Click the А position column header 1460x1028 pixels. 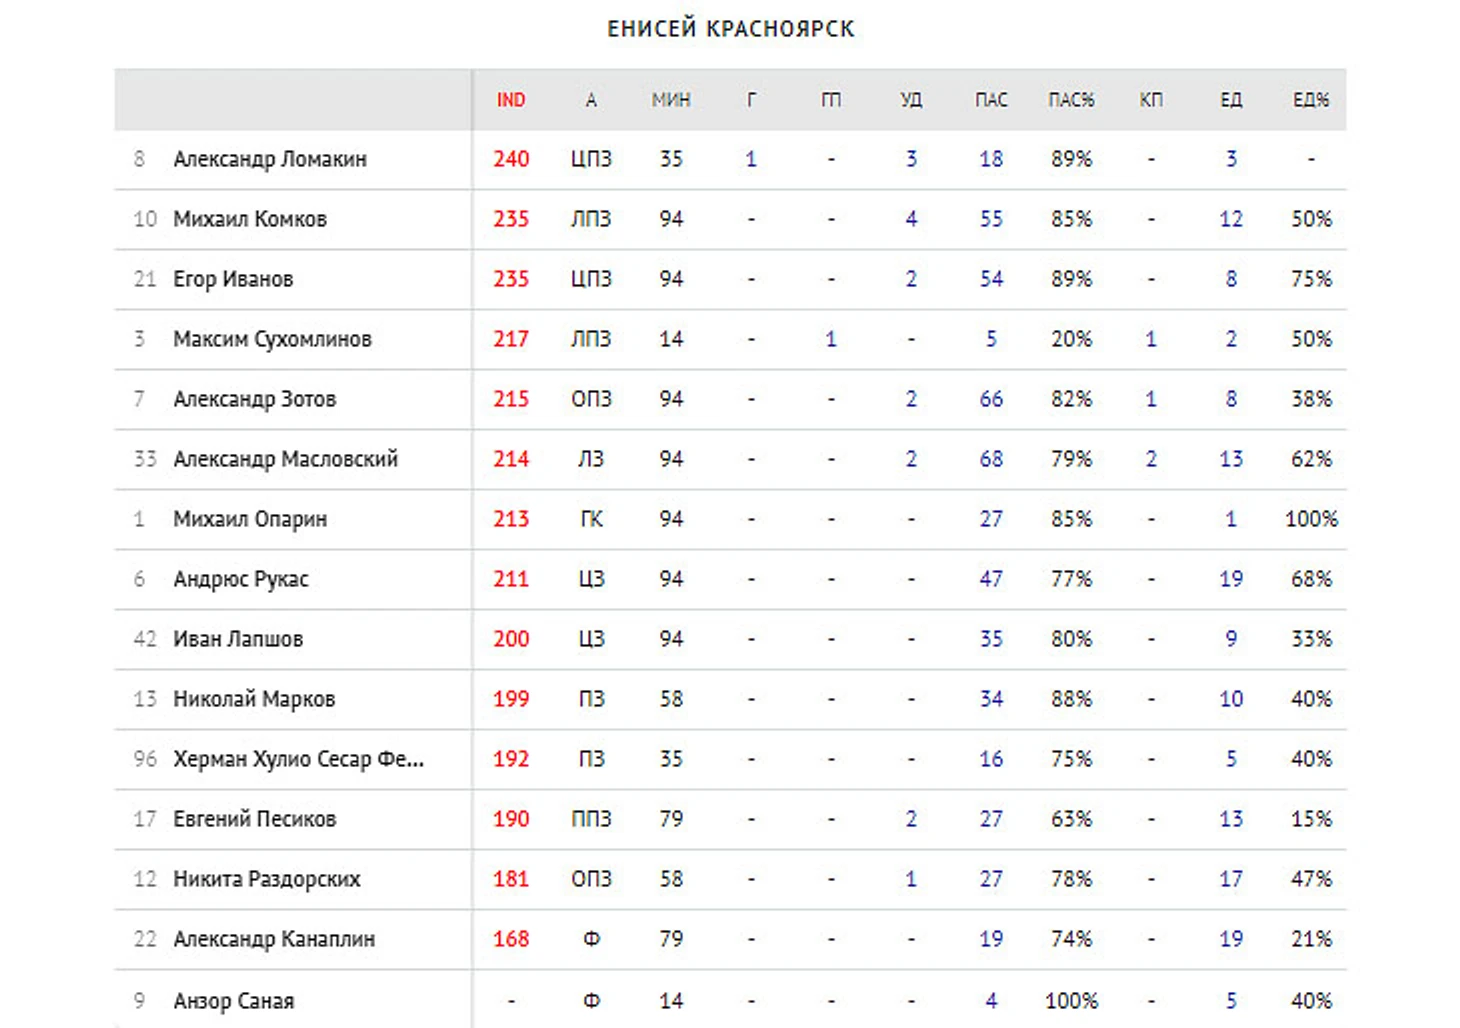pyautogui.click(x=591, y=100)
